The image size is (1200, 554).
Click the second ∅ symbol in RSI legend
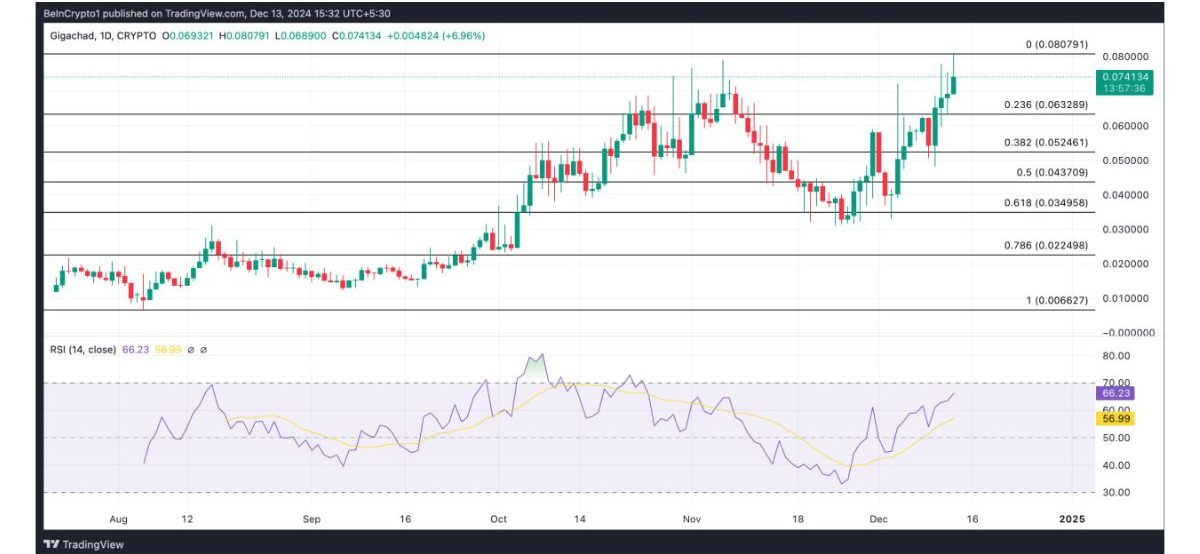[x=203, y=350]
